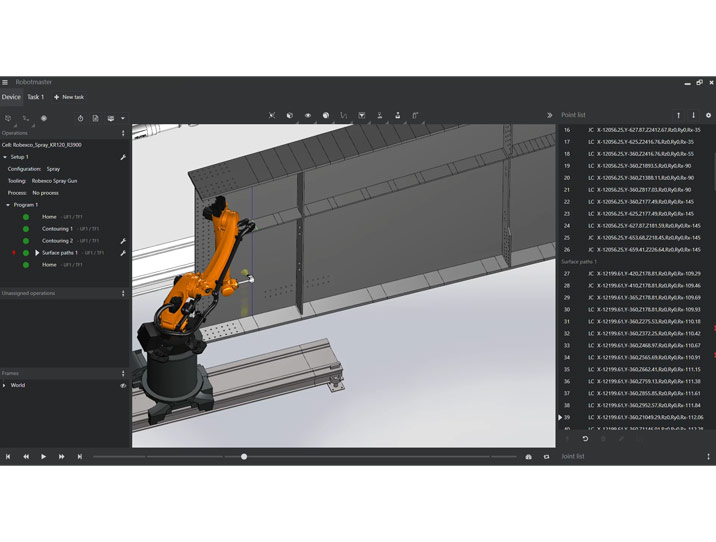Click the path/axes icon in Operations toolbar

coord(26,118)
